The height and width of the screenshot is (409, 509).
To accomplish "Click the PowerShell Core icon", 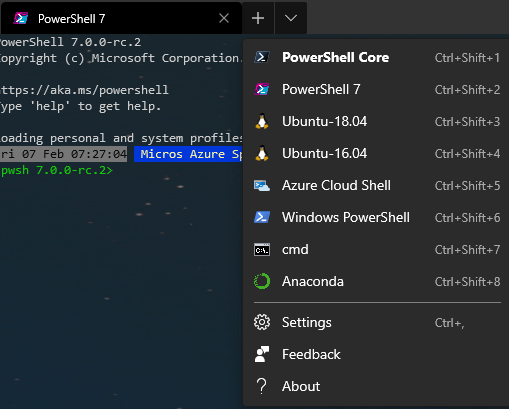I will point(262,57).
